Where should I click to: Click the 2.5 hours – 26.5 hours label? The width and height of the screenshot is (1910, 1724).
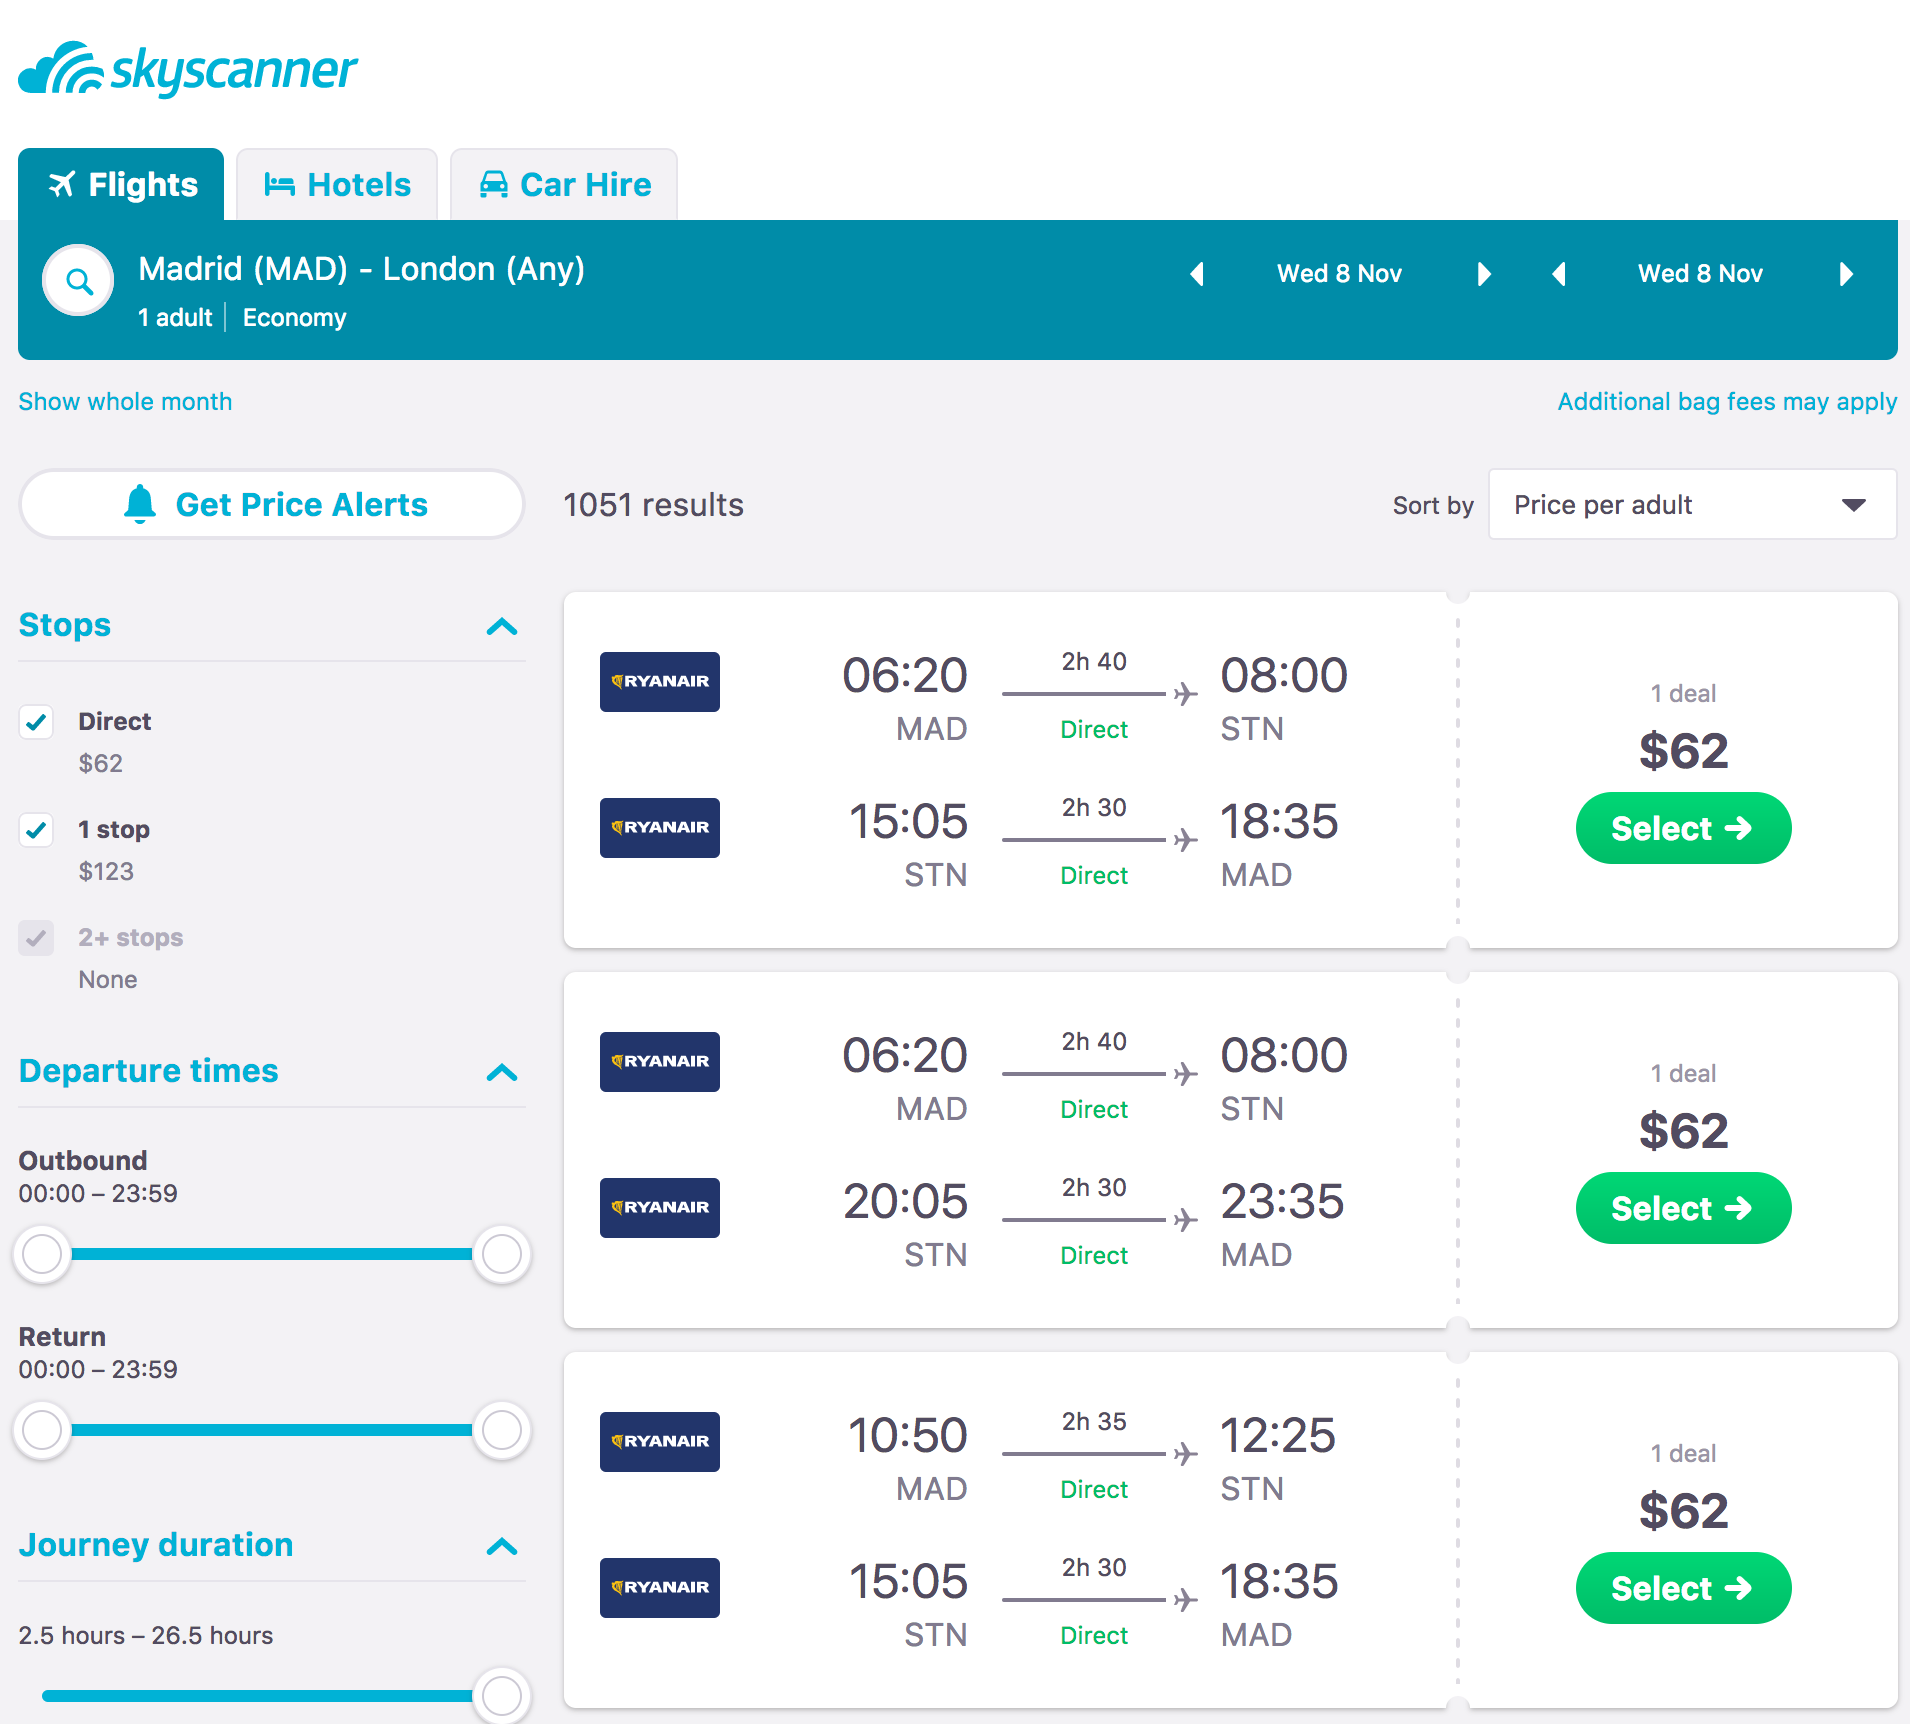point(146,1636)
